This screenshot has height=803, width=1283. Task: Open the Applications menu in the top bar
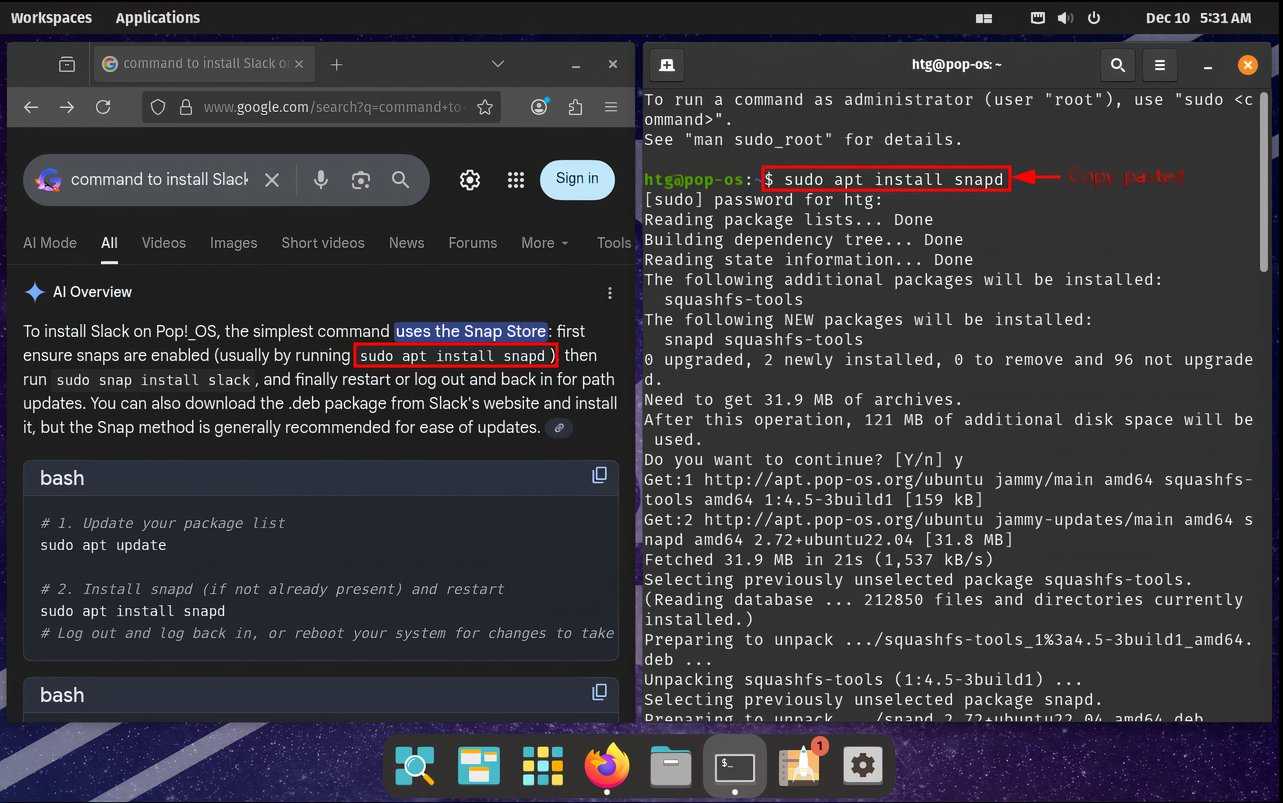(x=157, y=17)
